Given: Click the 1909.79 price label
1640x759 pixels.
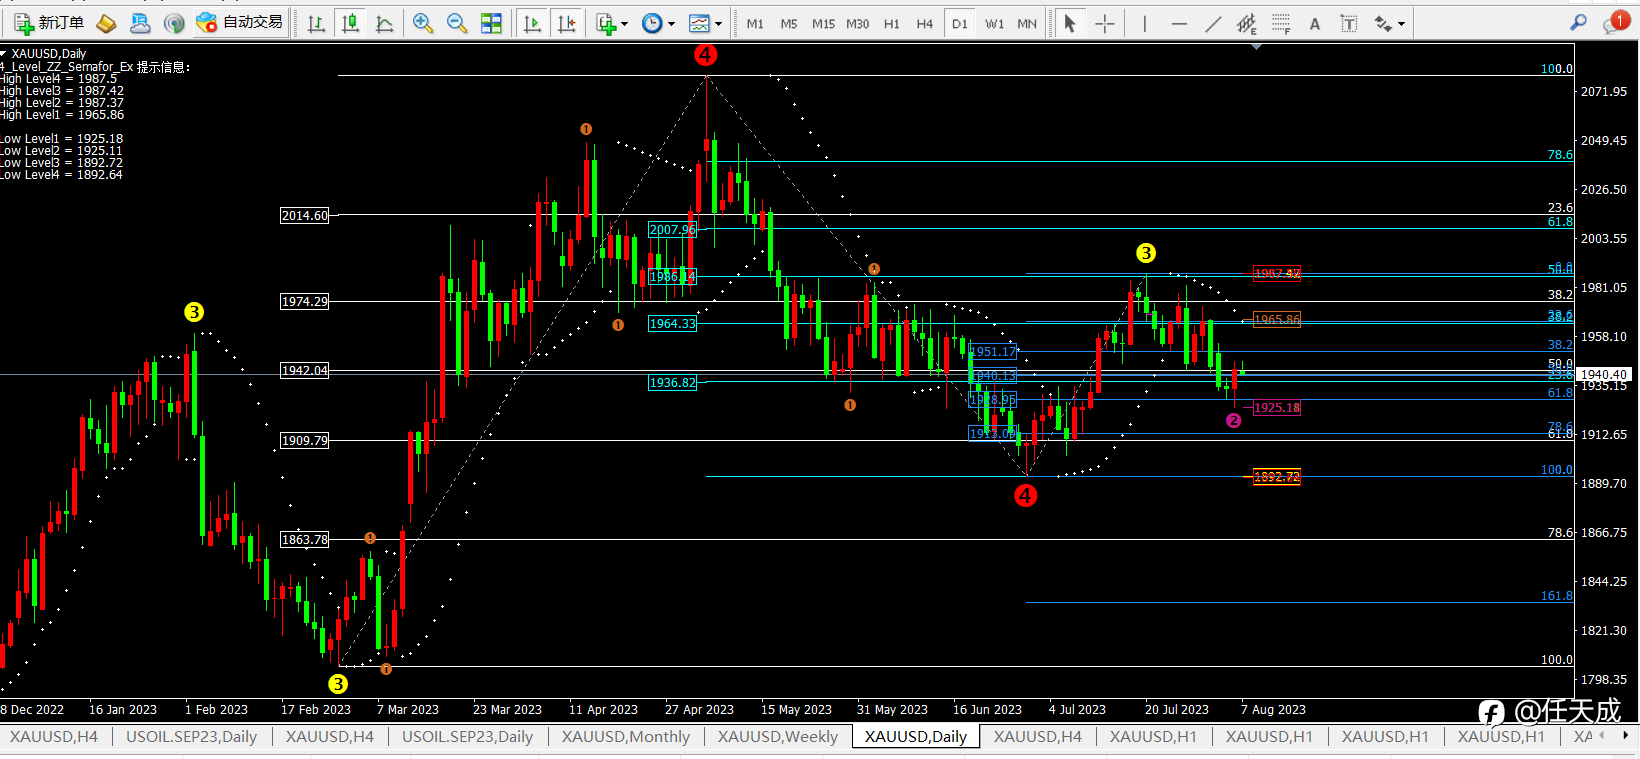Looking at the screenshot, I should [x=305, y=440].
